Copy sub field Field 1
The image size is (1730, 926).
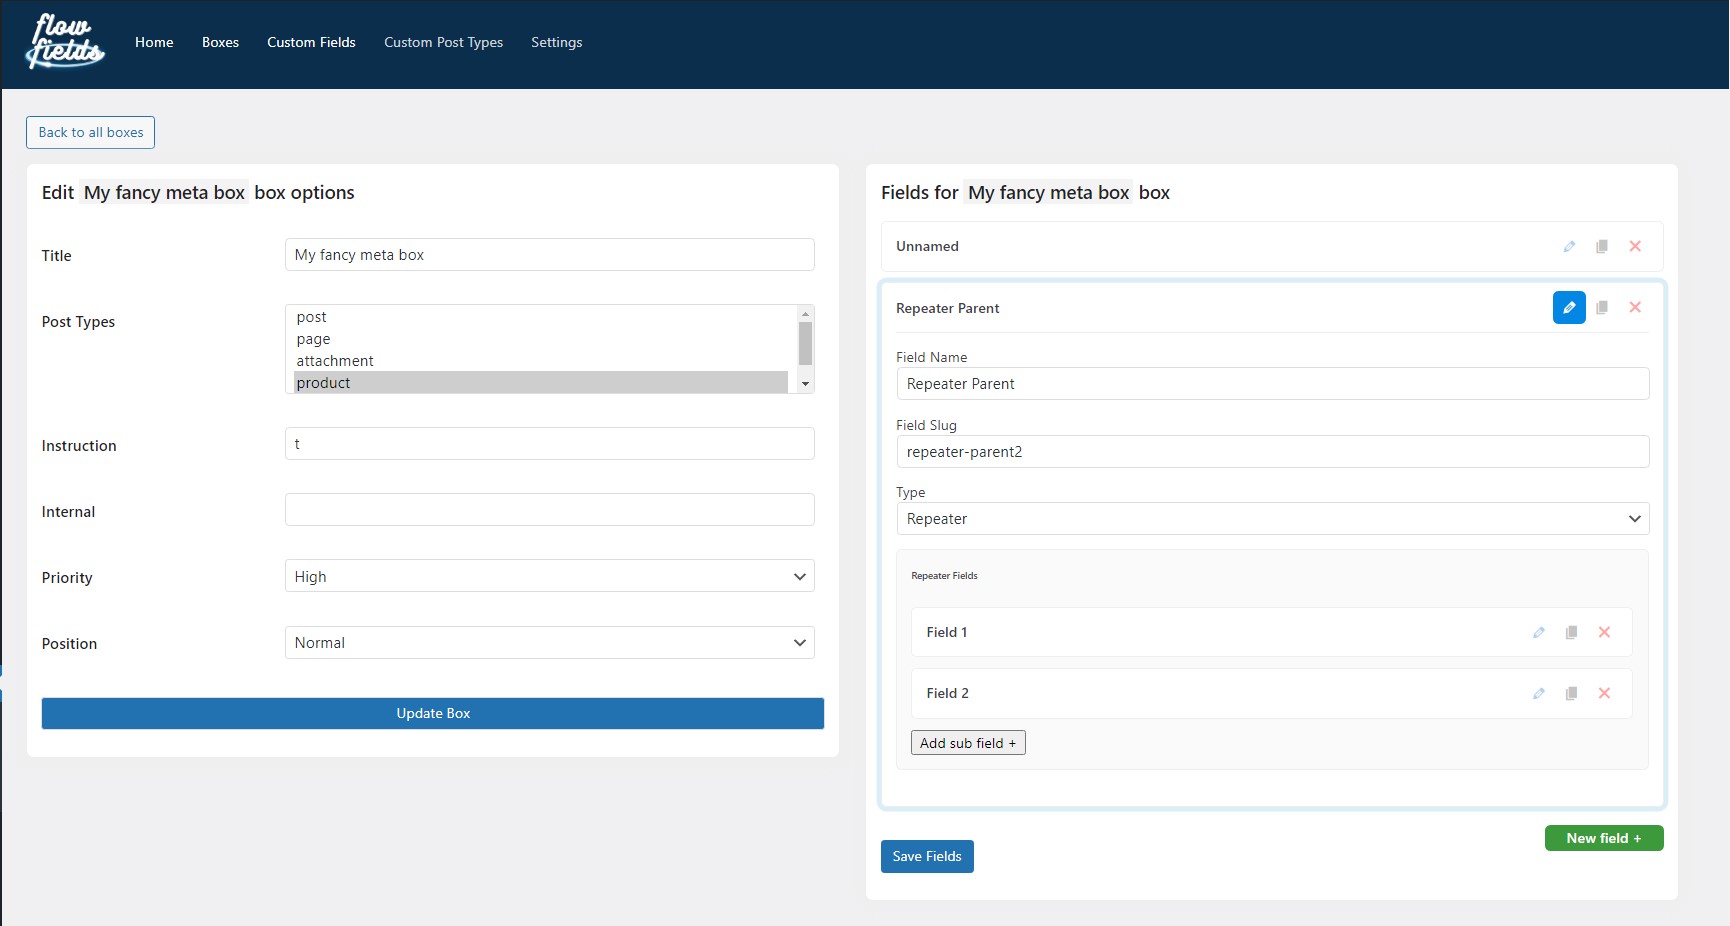[1572, 632]
